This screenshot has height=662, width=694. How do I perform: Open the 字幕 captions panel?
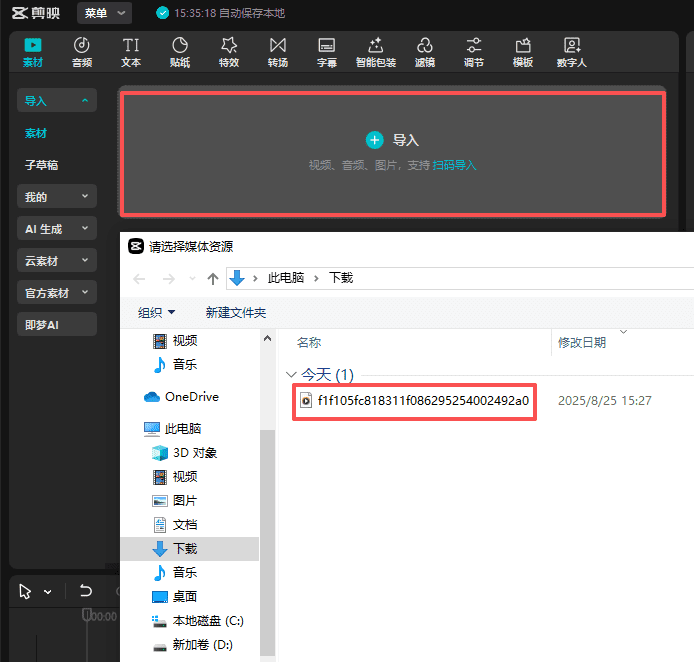(x=327, y=52)
